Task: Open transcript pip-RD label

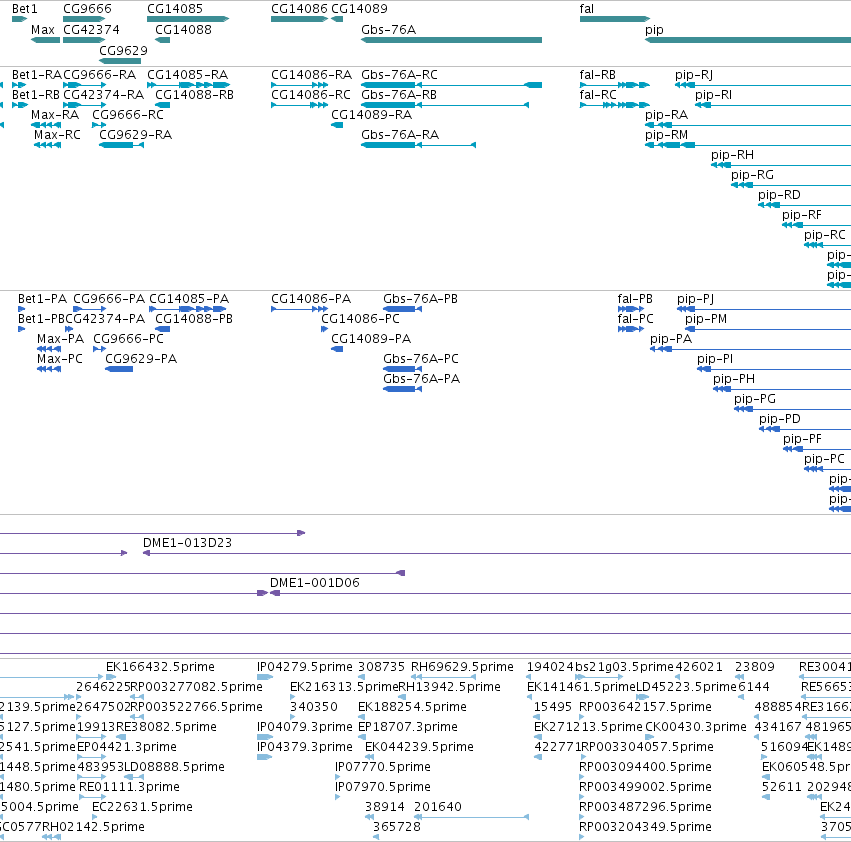Action: click(779, 195)
